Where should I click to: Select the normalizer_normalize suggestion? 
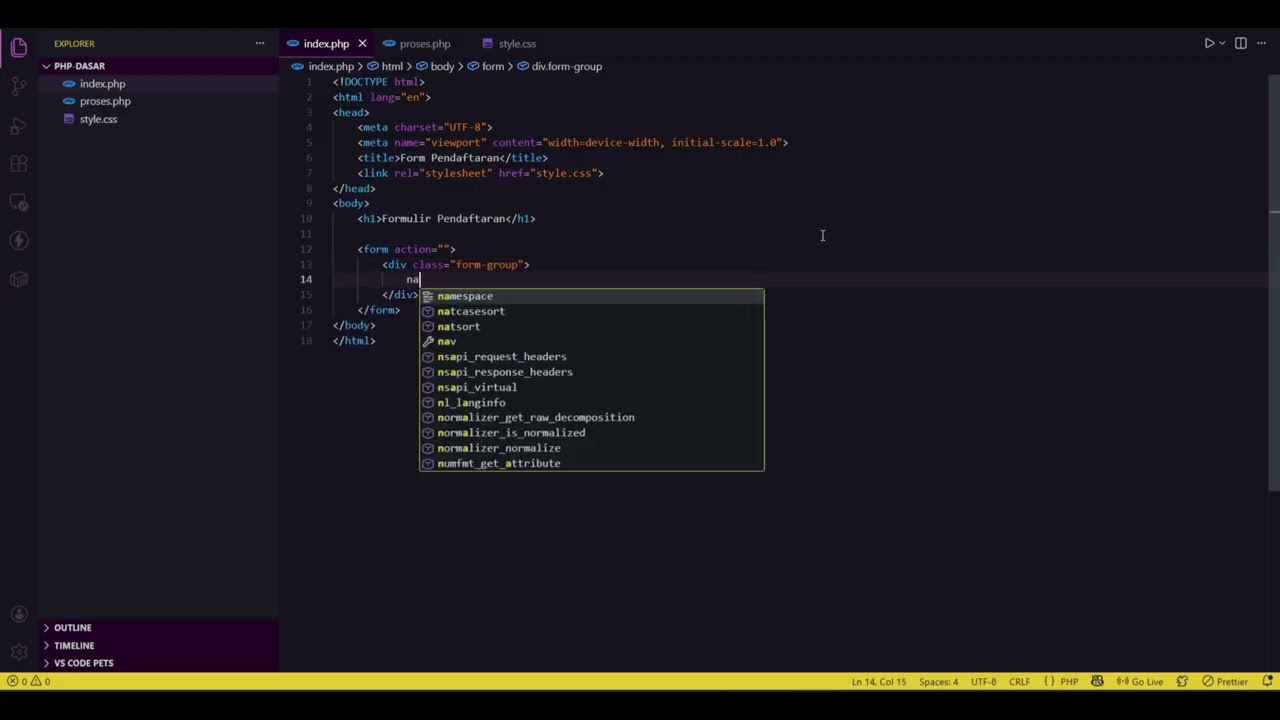click(x=591, y=448)
